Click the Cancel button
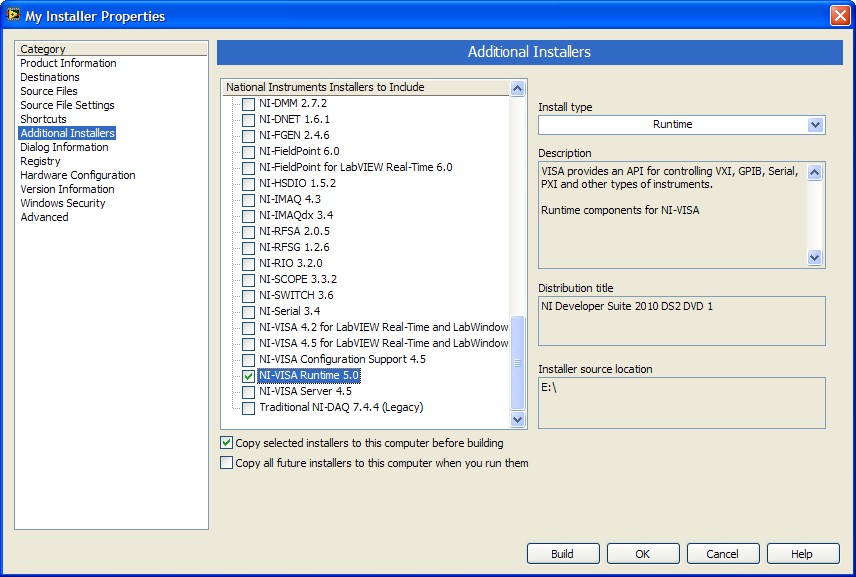Viewport: 856px width, 577px height. [x=723, y=554]
